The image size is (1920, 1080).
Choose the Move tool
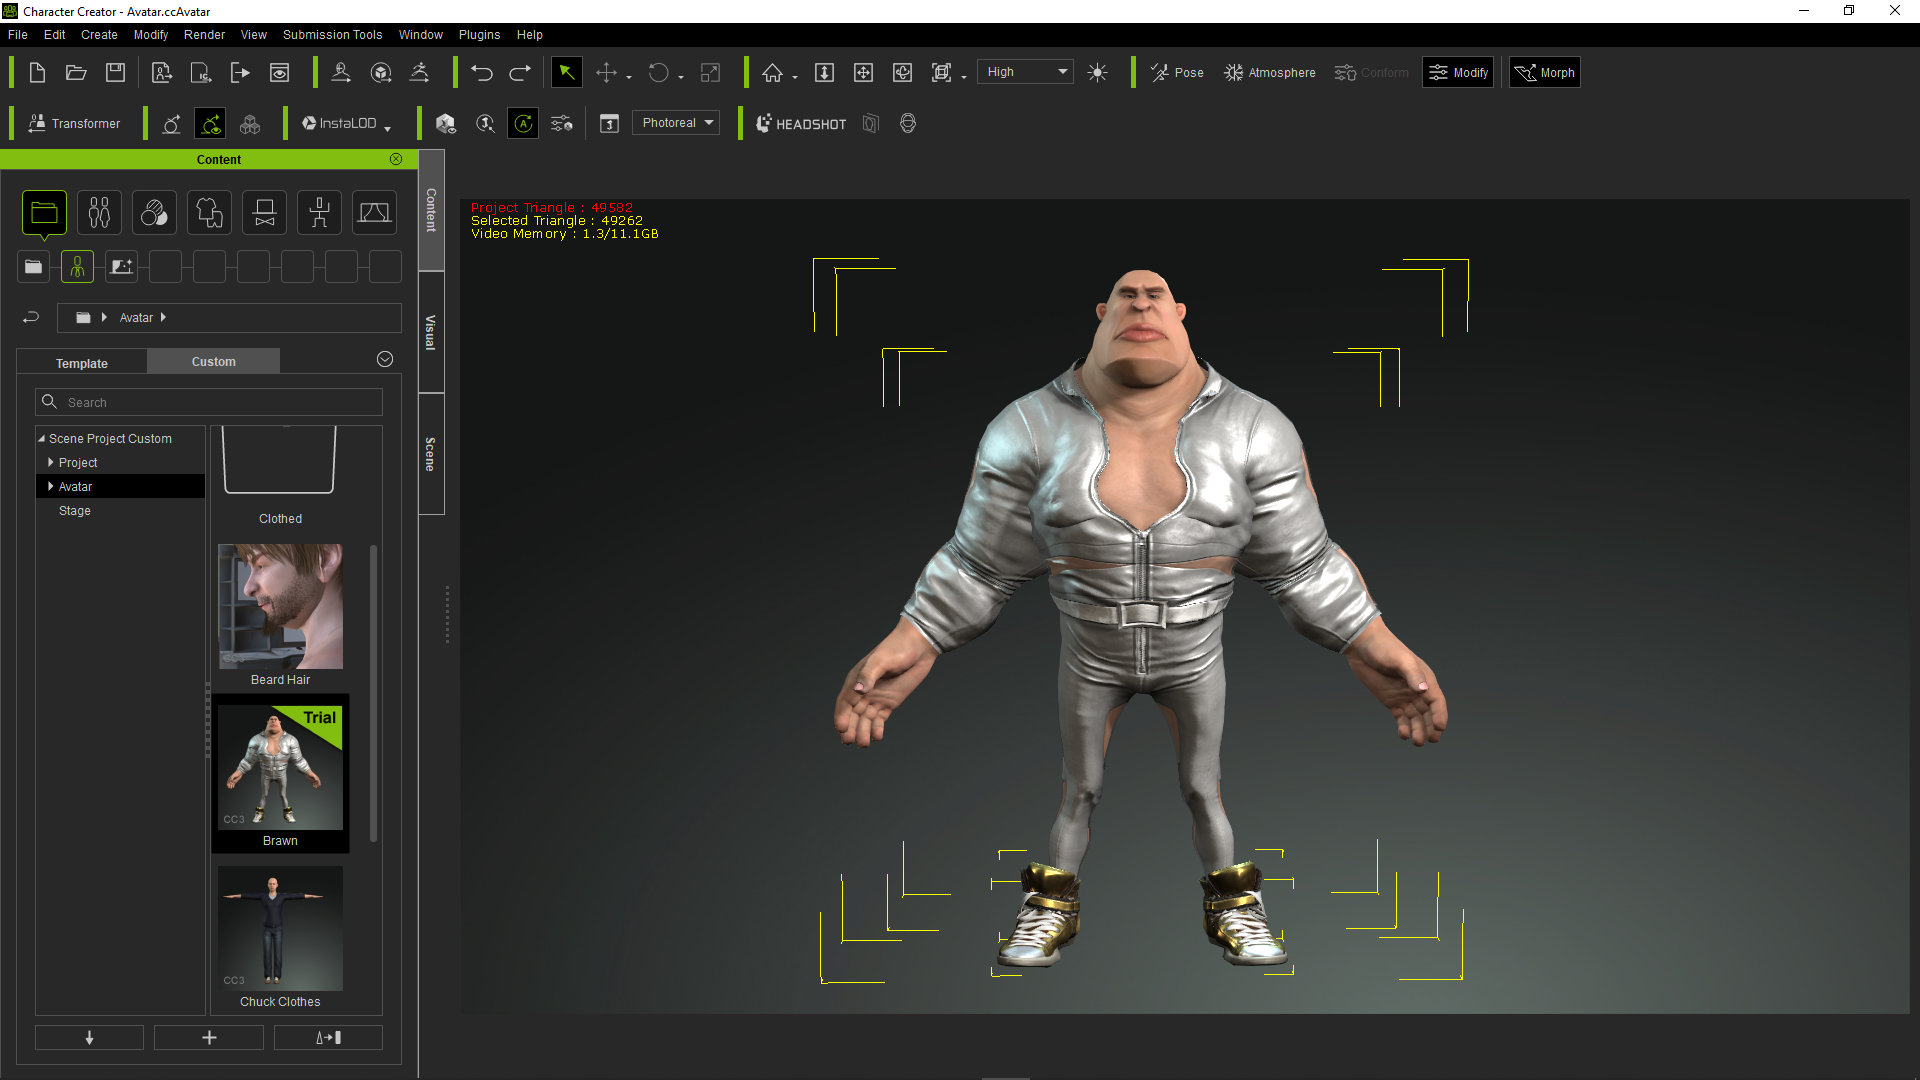[606, 72]
